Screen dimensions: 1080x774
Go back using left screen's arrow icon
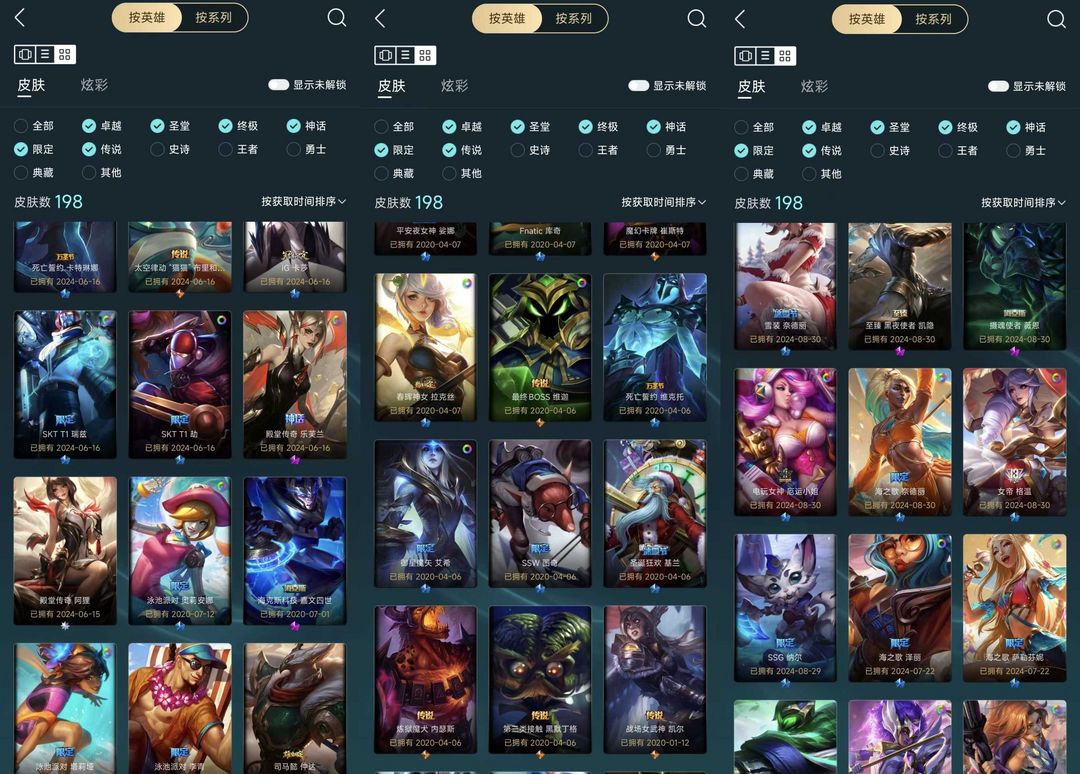tap(20, 18)
